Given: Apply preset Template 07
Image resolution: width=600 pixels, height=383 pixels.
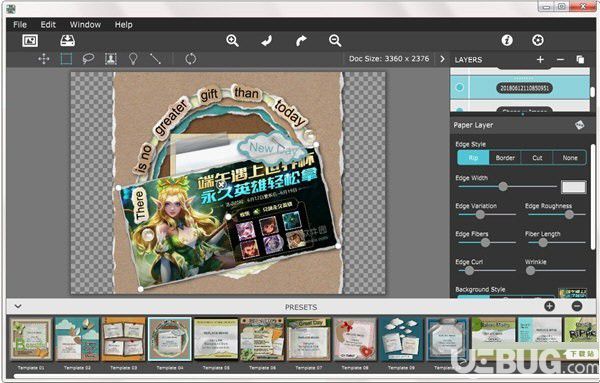Looking at the screenshot, I should click(308, 339).
